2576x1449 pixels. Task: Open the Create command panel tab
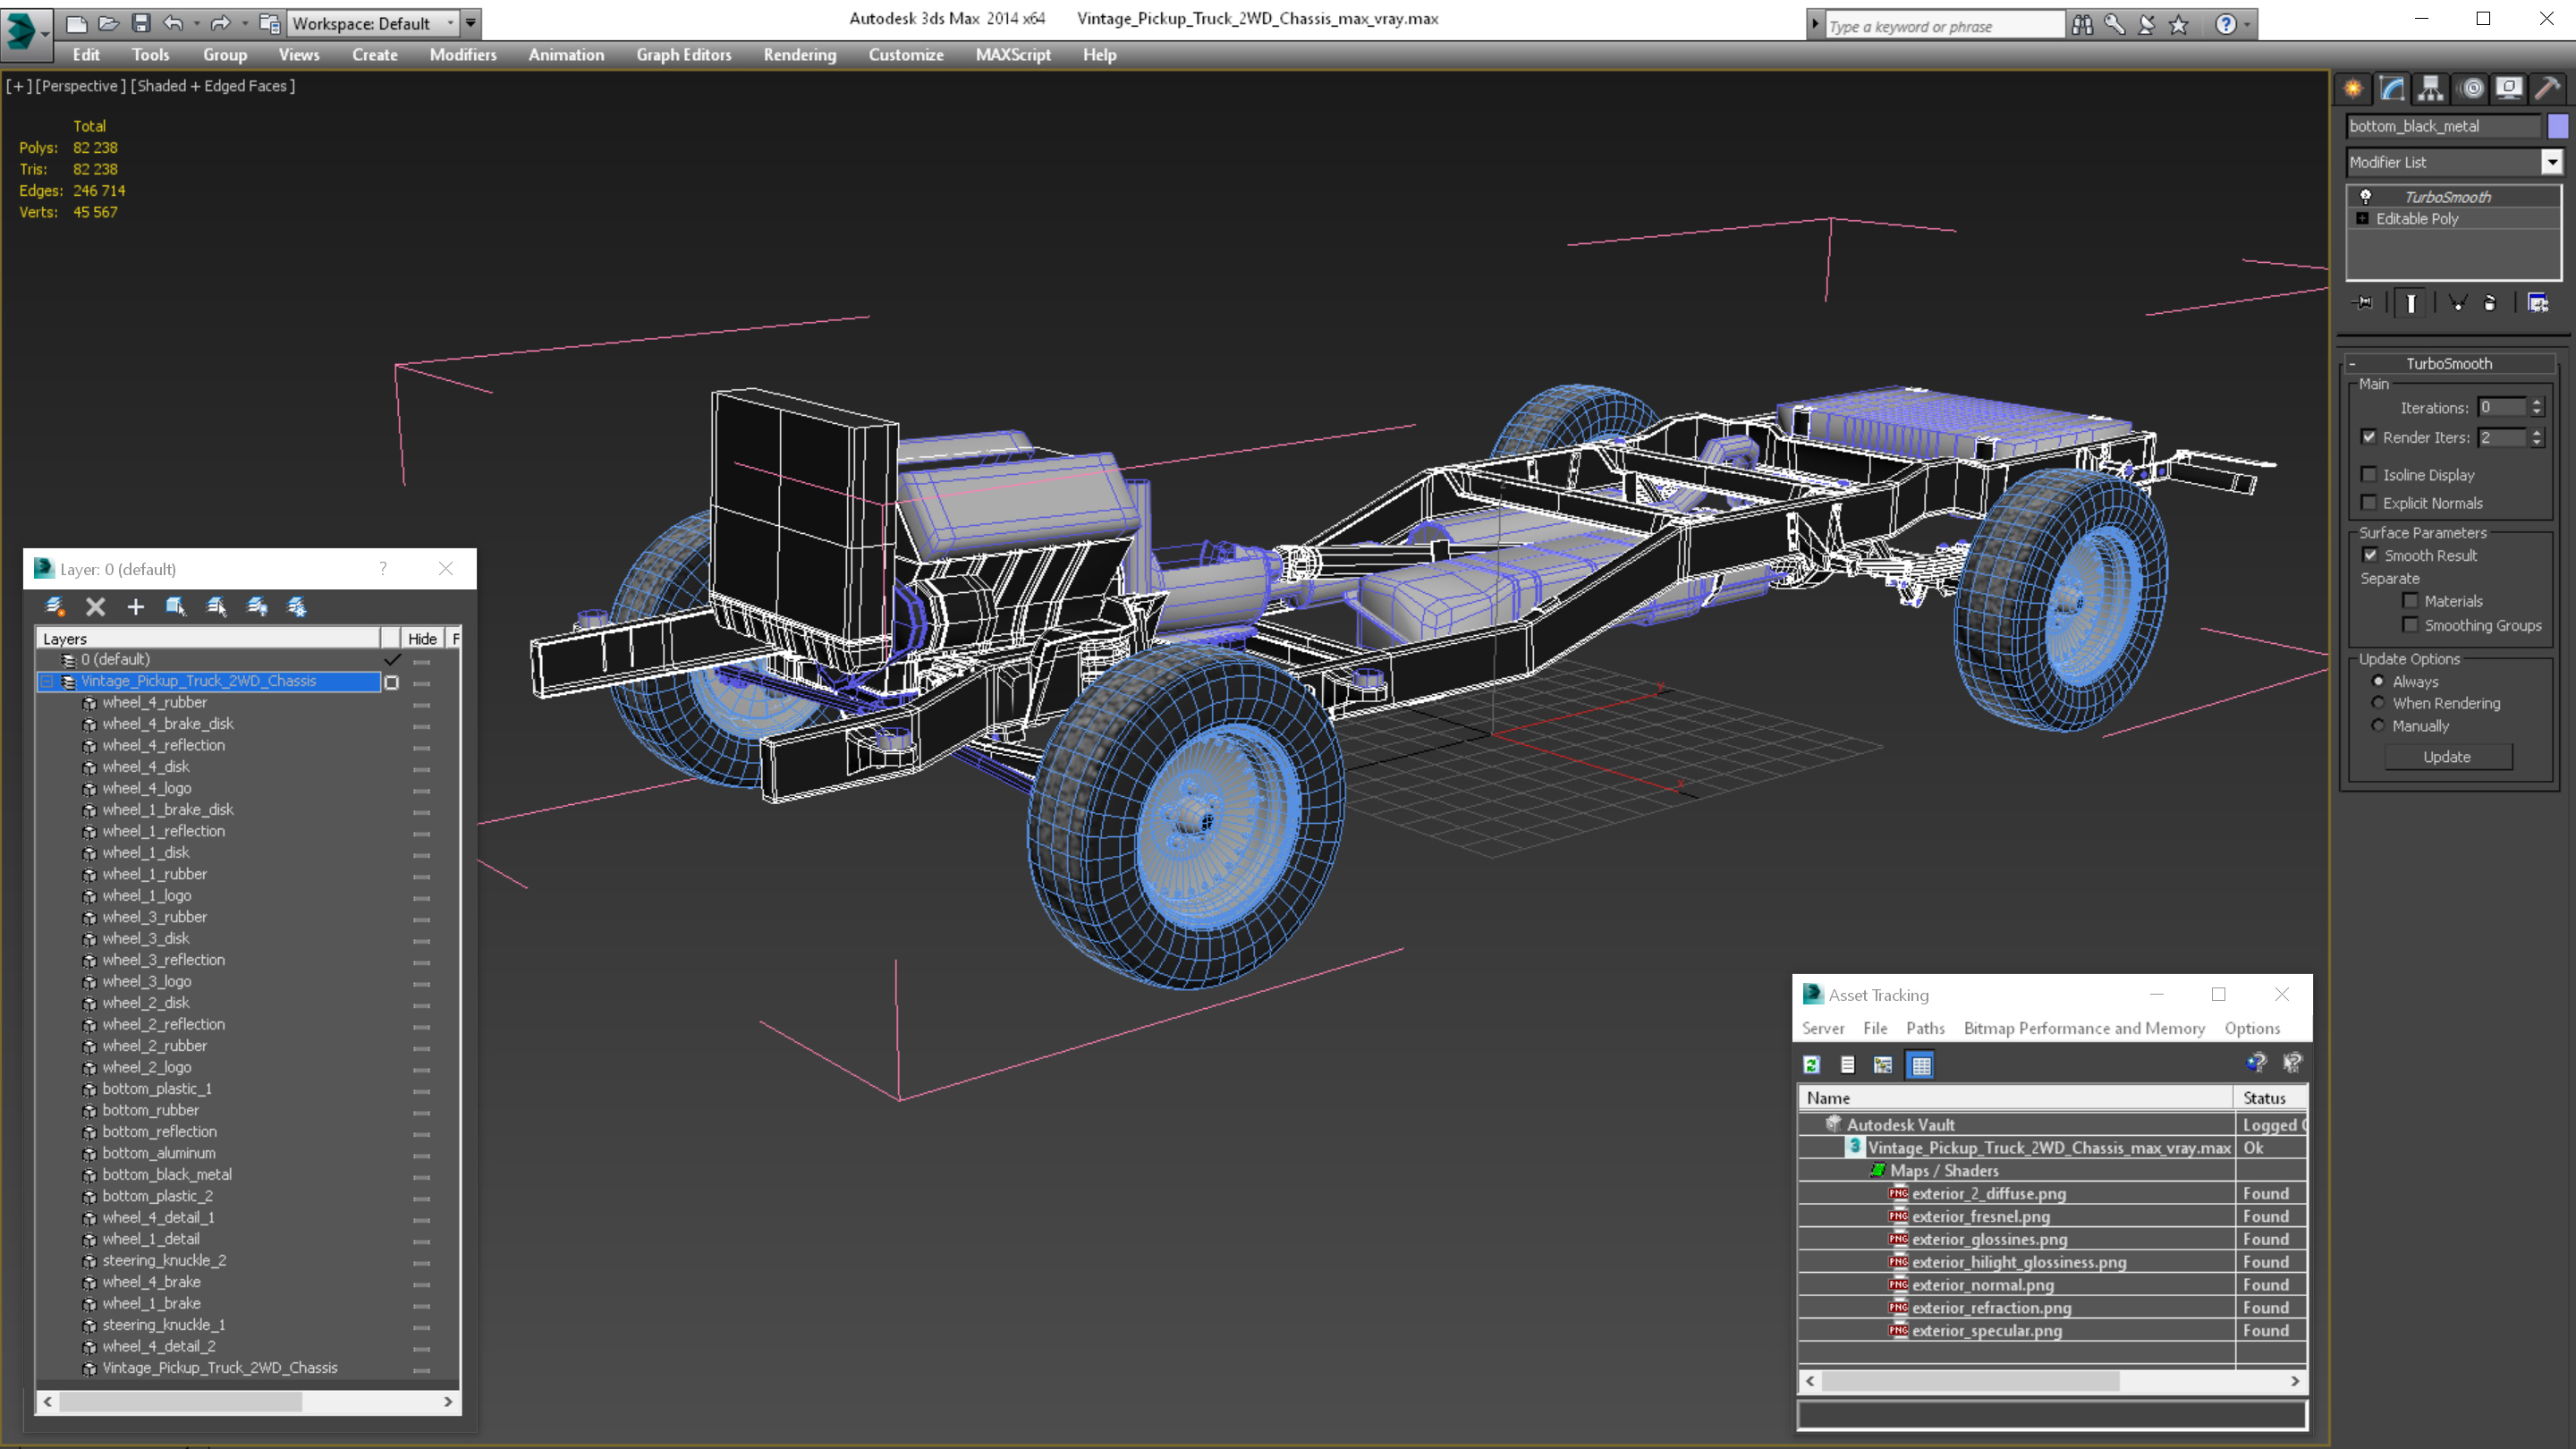coord(2353,88)
